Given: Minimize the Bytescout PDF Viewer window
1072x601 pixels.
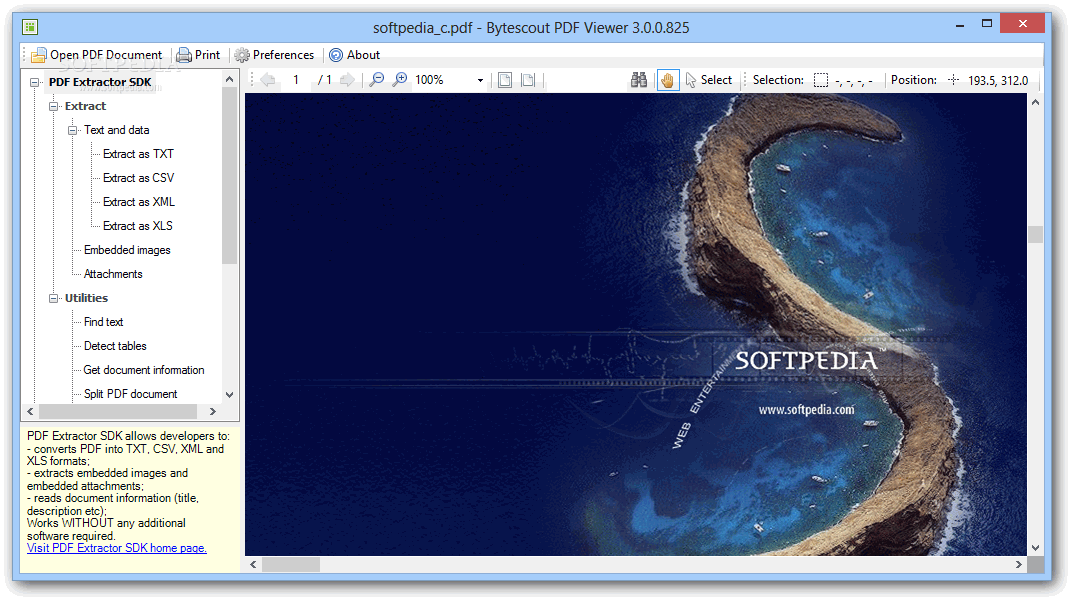Looking at the screenshot, I should click(x=960, y=25).
